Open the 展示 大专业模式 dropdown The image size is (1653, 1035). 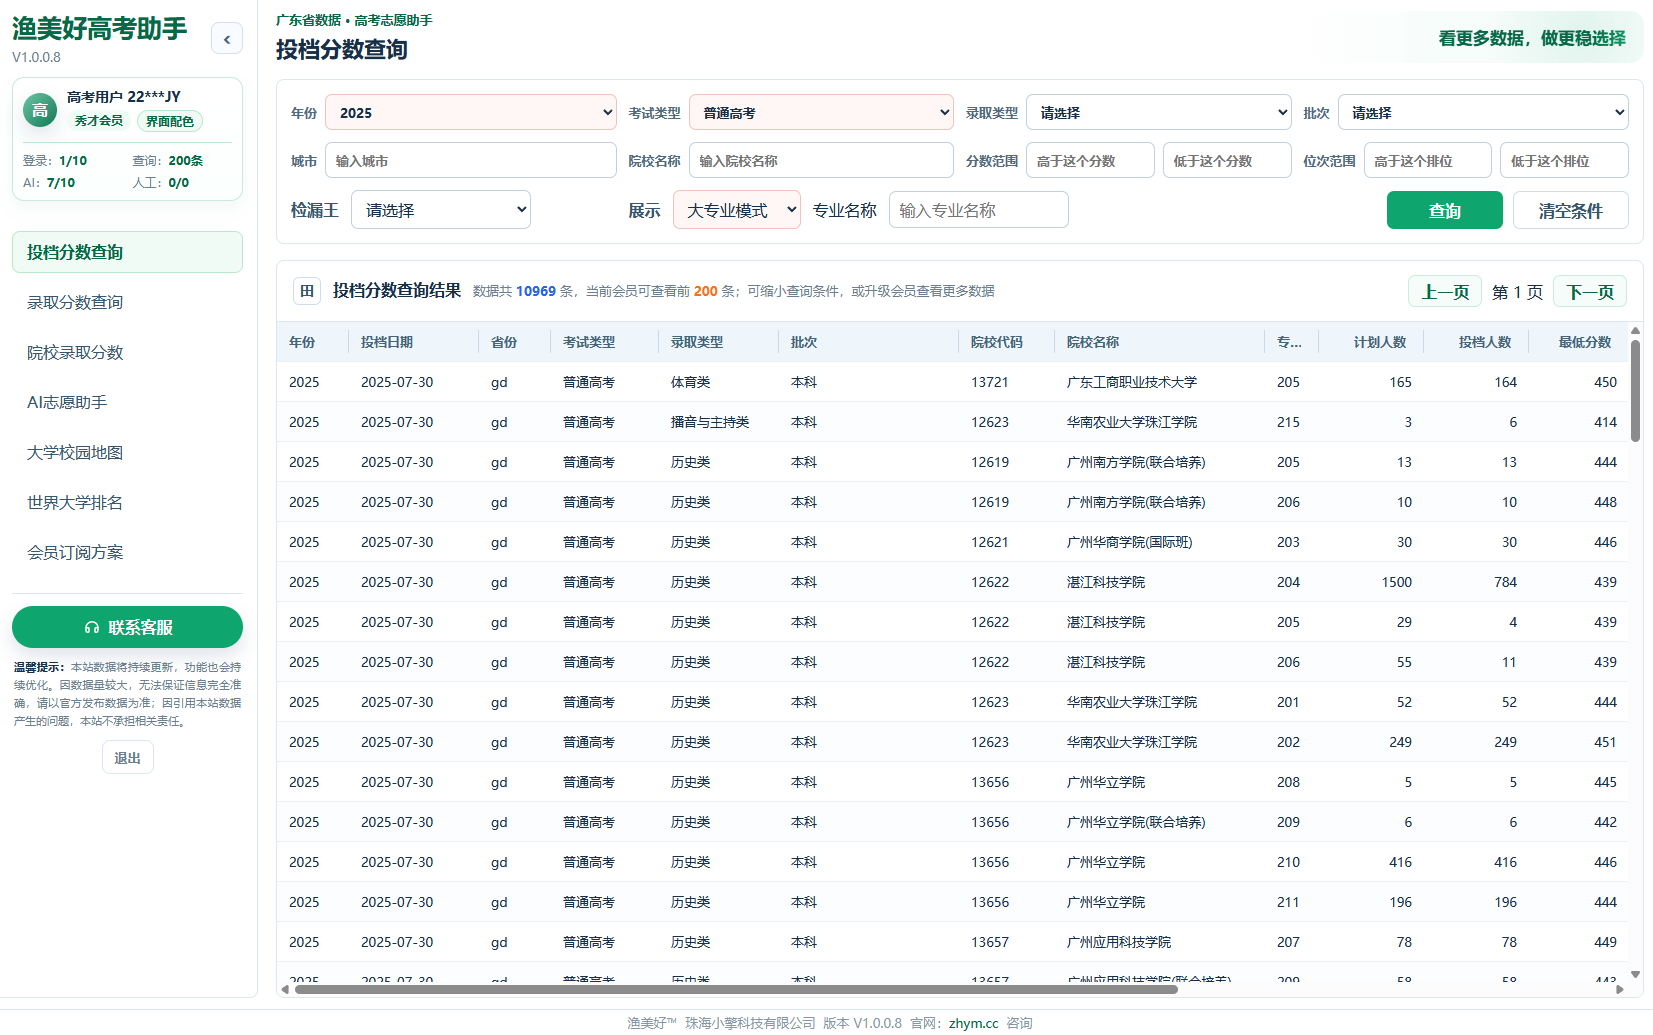pyautogui.click(x=737, y=210)
